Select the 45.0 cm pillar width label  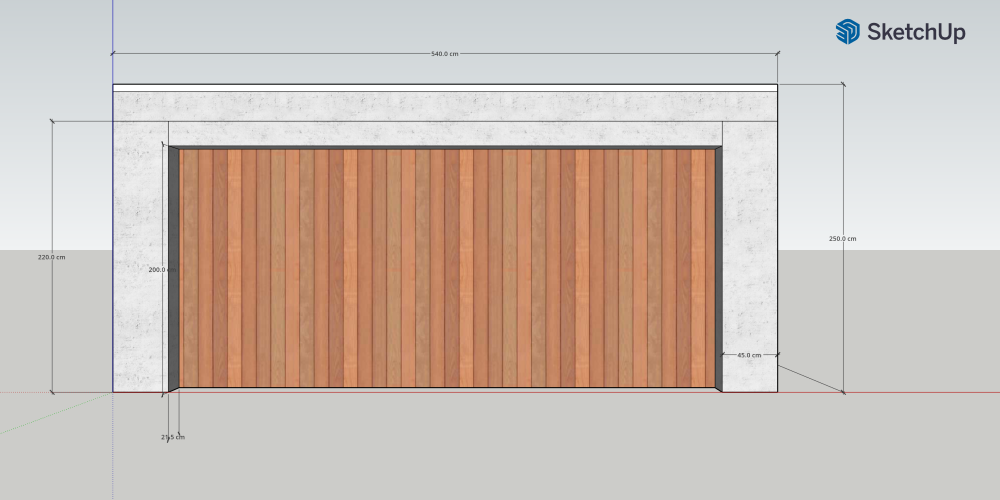point(749,355)
